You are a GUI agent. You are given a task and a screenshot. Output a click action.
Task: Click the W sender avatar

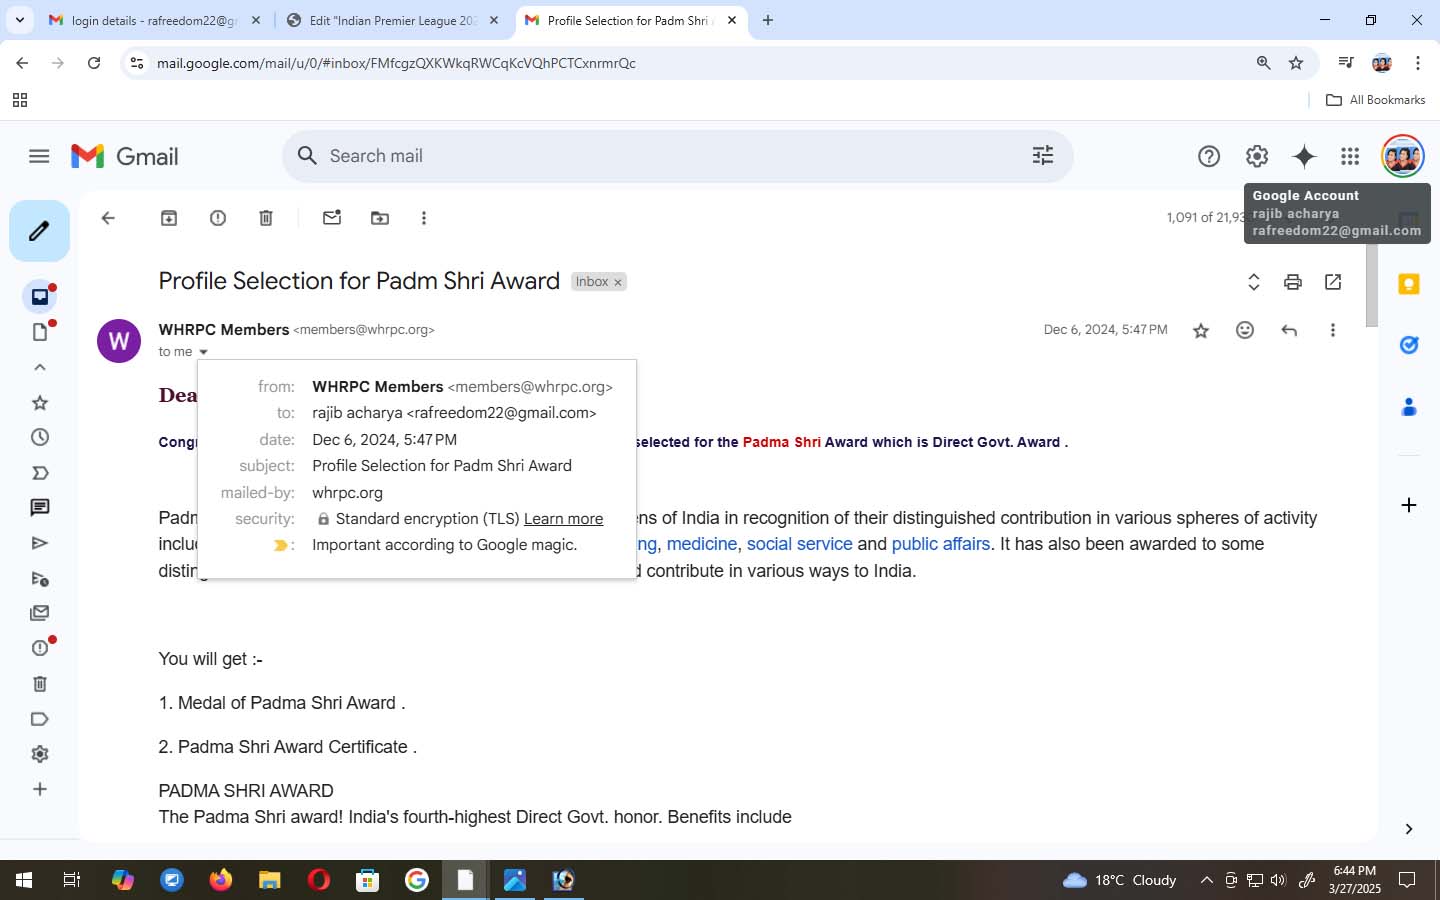click(x=119, y=341)
